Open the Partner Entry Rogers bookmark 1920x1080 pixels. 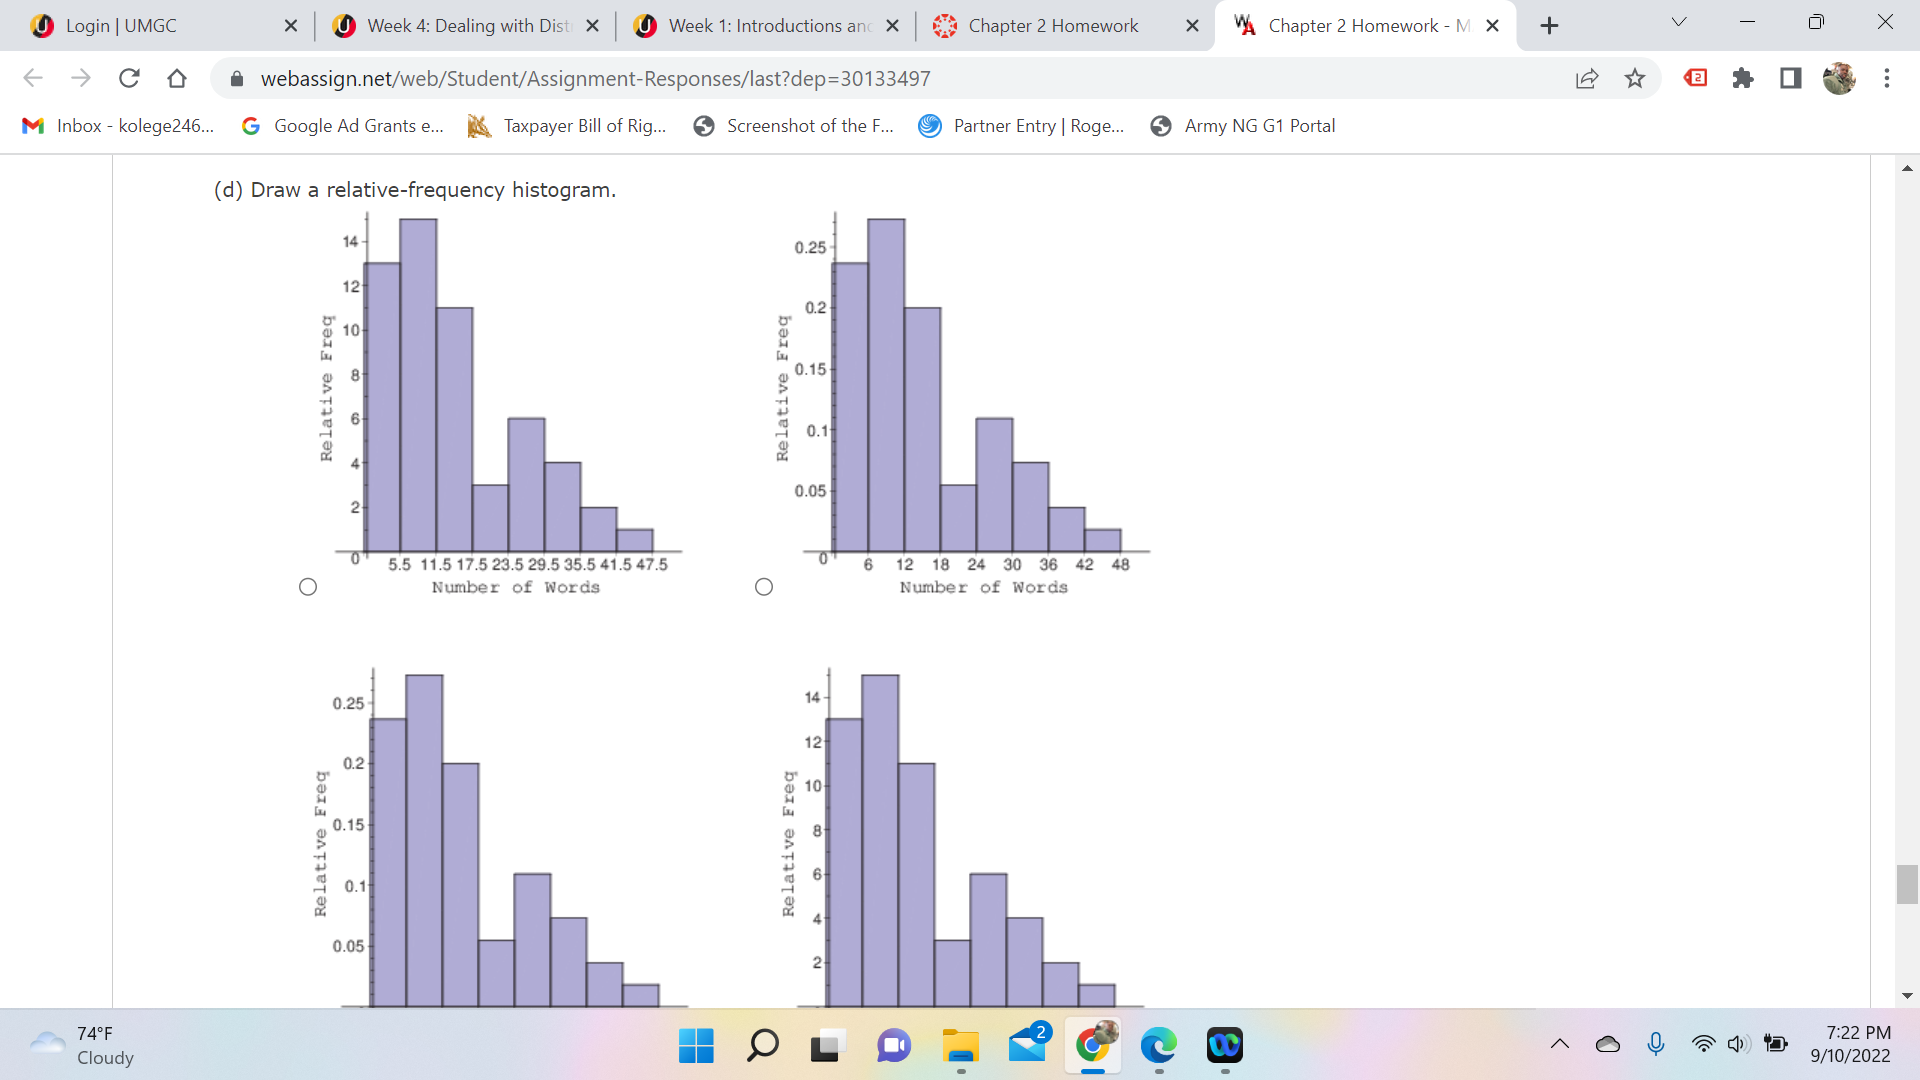(1019, 126)
